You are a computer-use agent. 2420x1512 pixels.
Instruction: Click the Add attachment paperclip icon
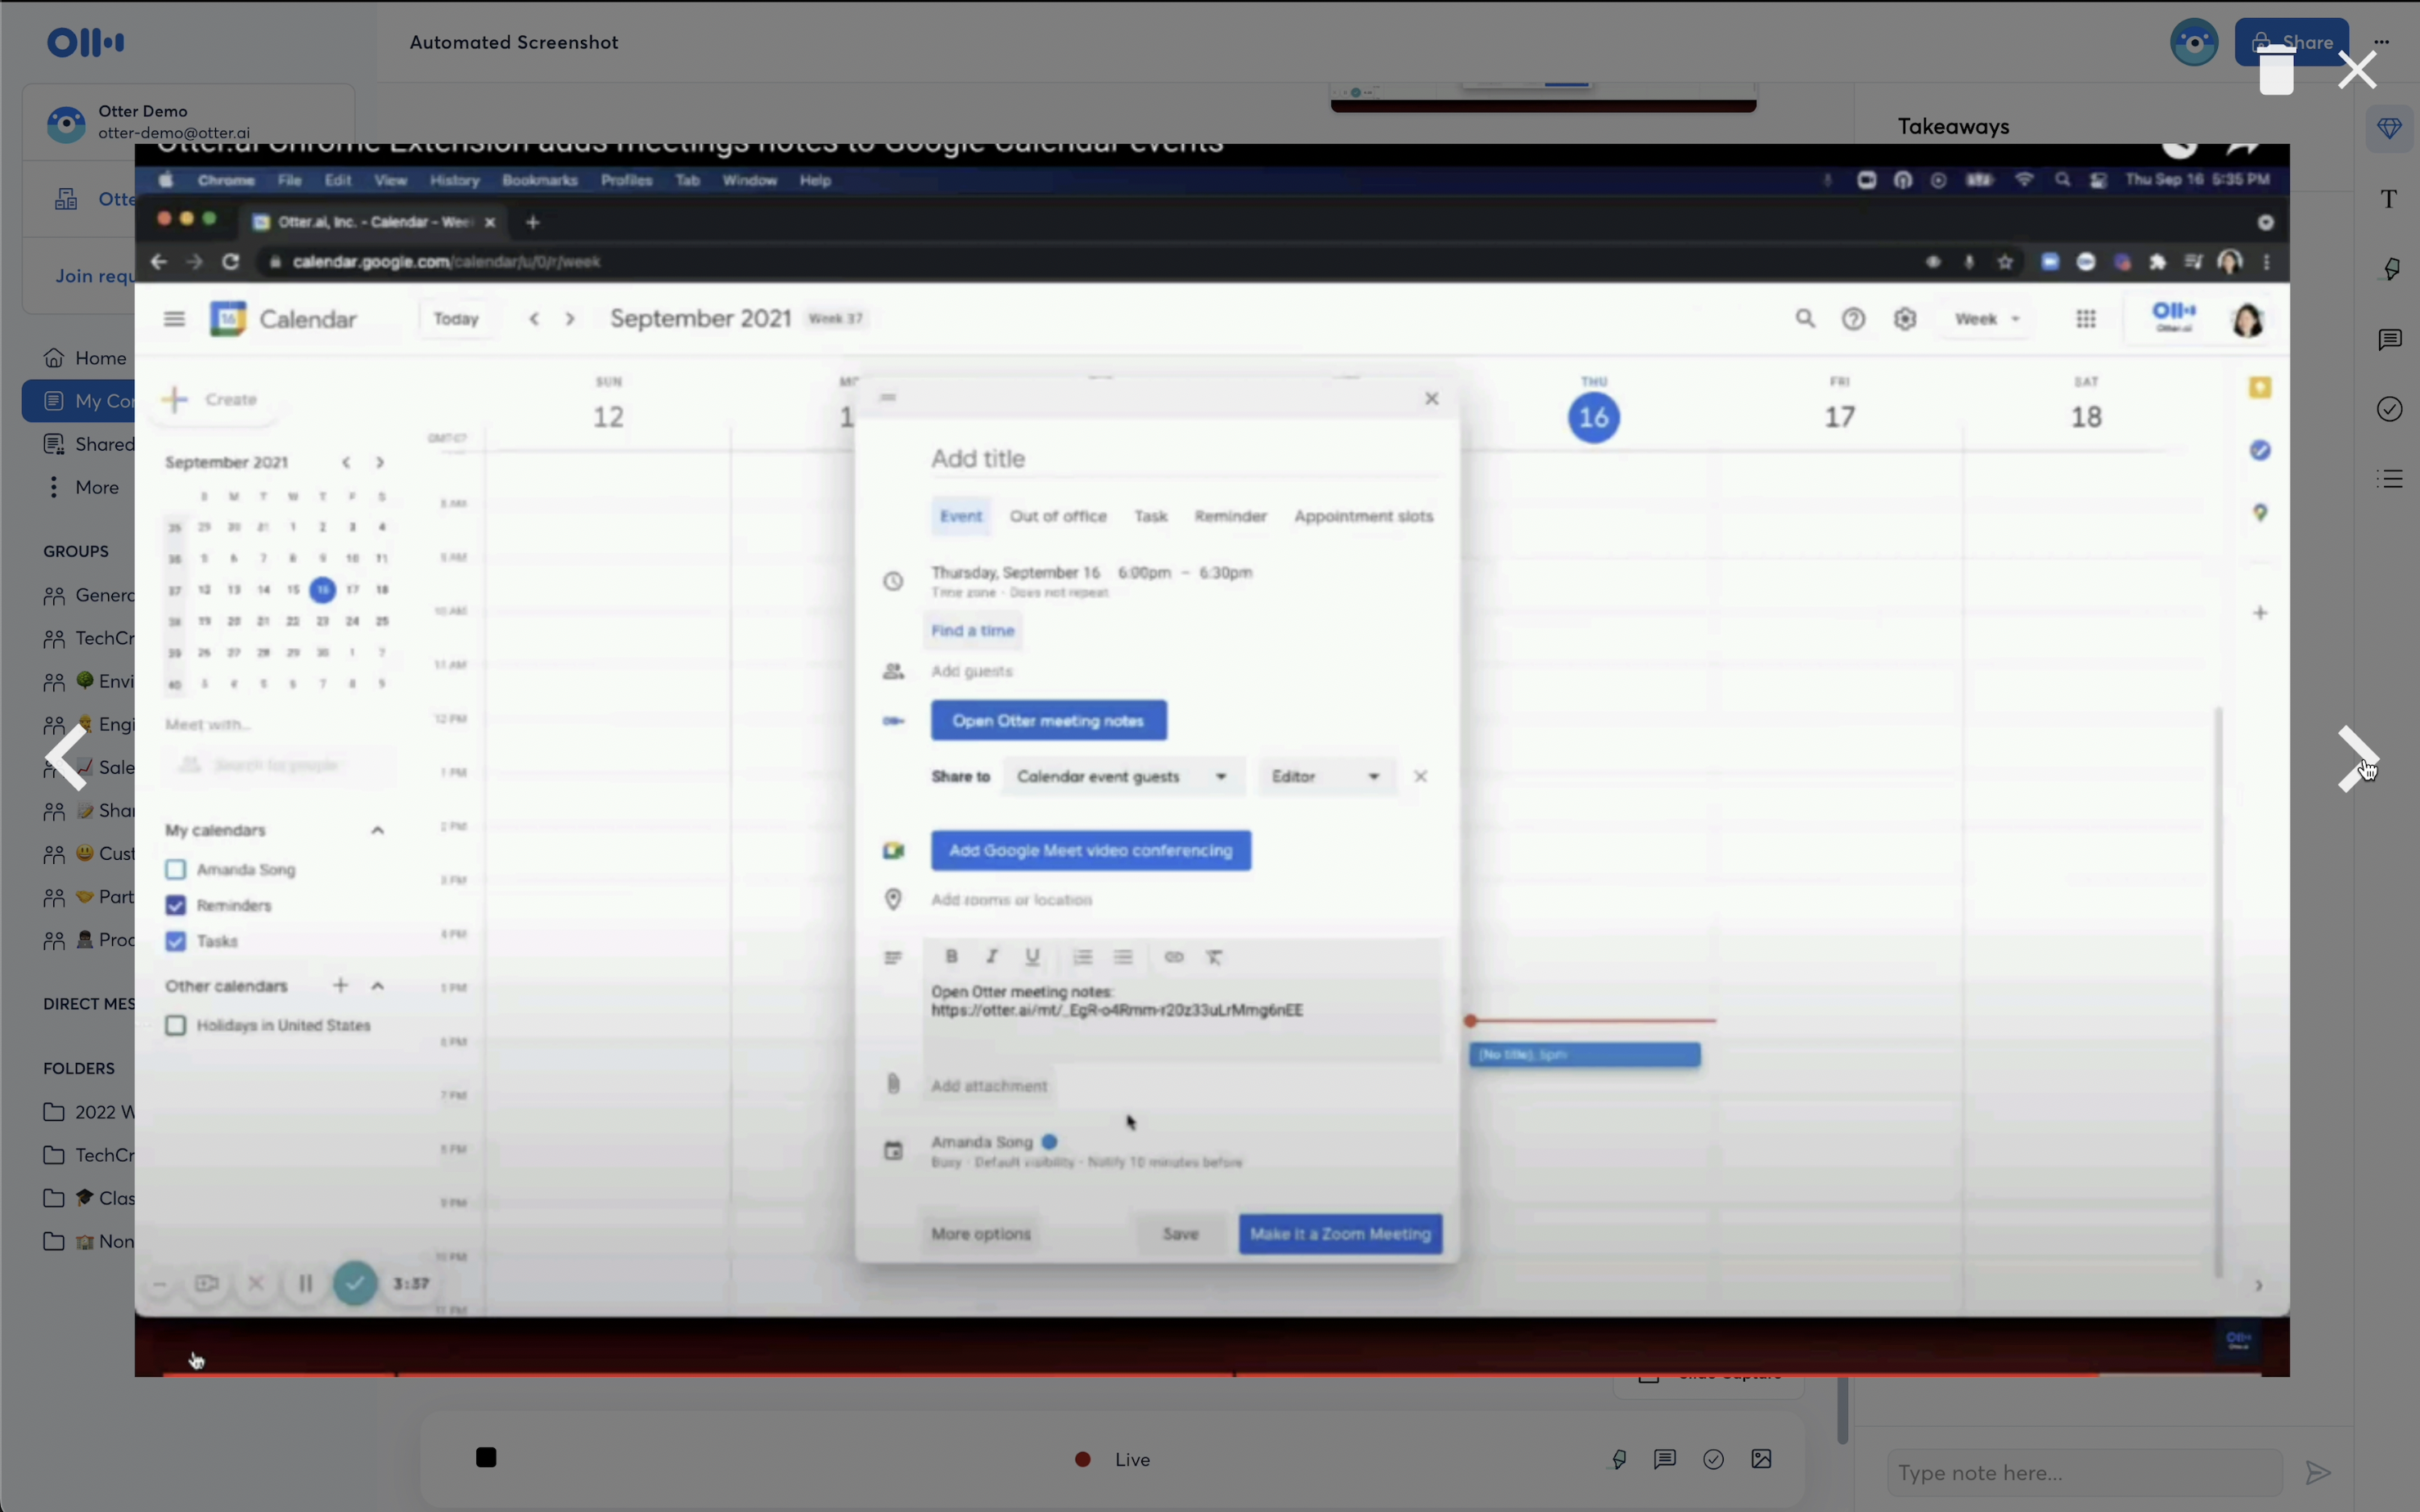(x=893, y=1083)
